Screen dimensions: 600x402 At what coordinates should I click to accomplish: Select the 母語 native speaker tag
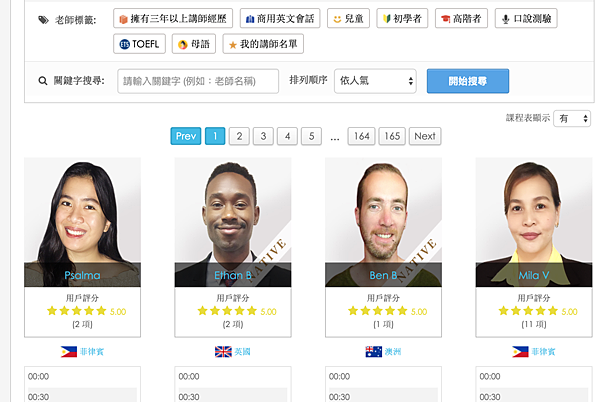(x=194, y=44)
